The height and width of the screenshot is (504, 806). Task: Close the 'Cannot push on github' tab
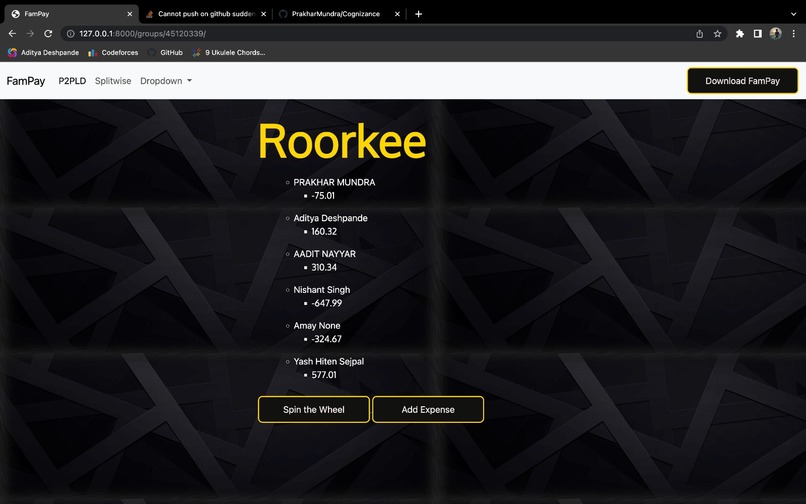click(263, 14)
